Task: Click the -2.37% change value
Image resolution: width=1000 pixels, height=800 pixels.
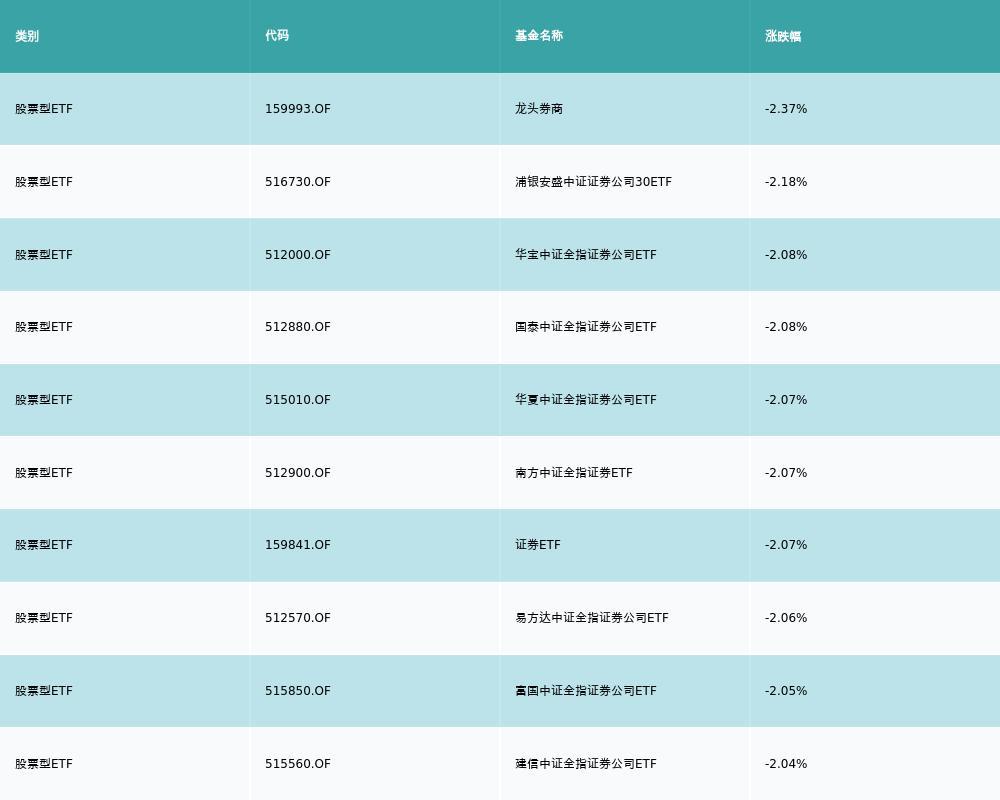Action: click(786, 108)
